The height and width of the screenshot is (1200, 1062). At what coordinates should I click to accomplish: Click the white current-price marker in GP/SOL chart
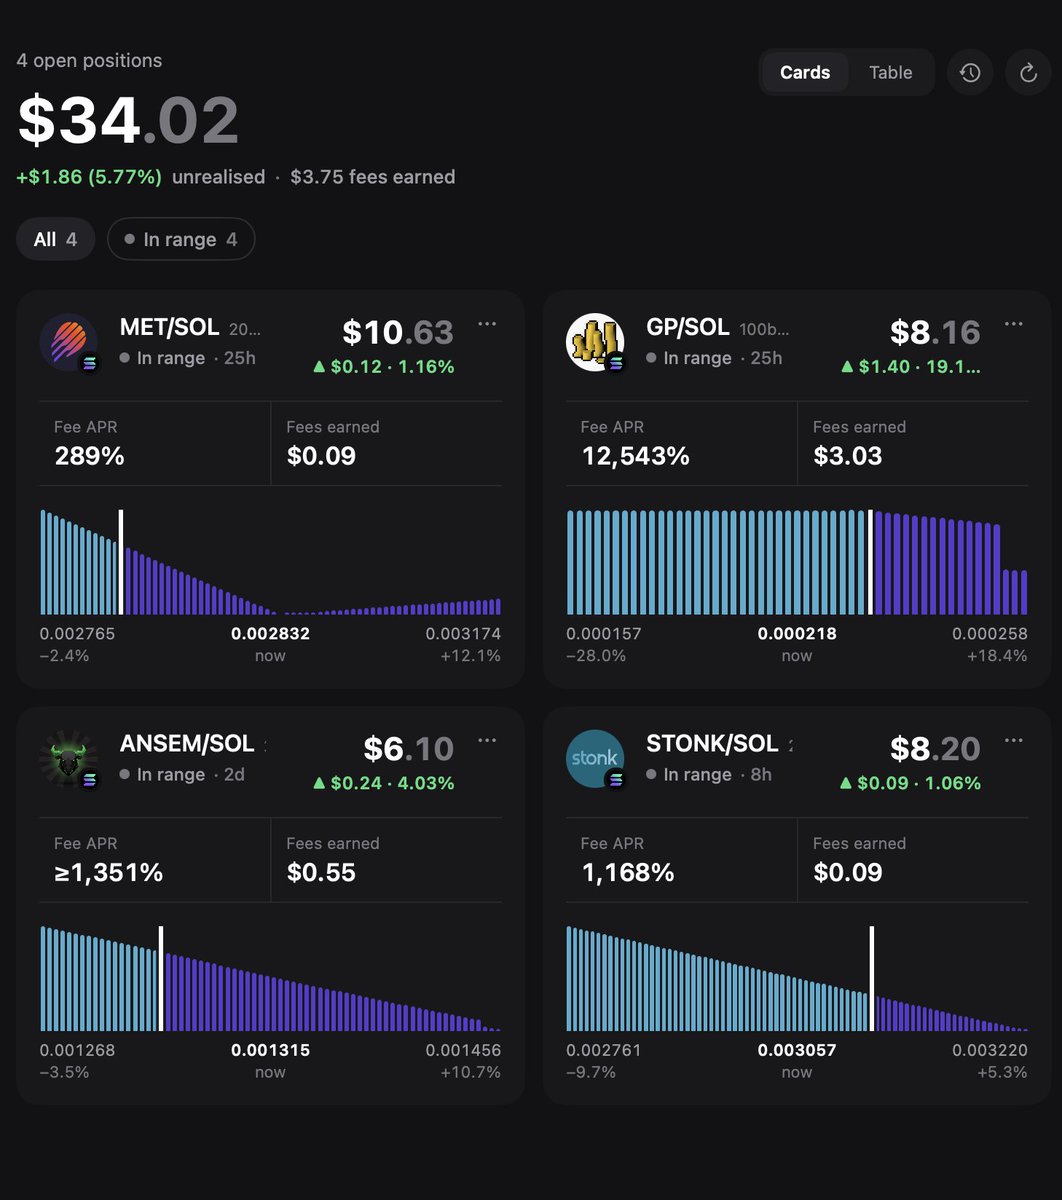pyautogui.click(x=870, y=562)
